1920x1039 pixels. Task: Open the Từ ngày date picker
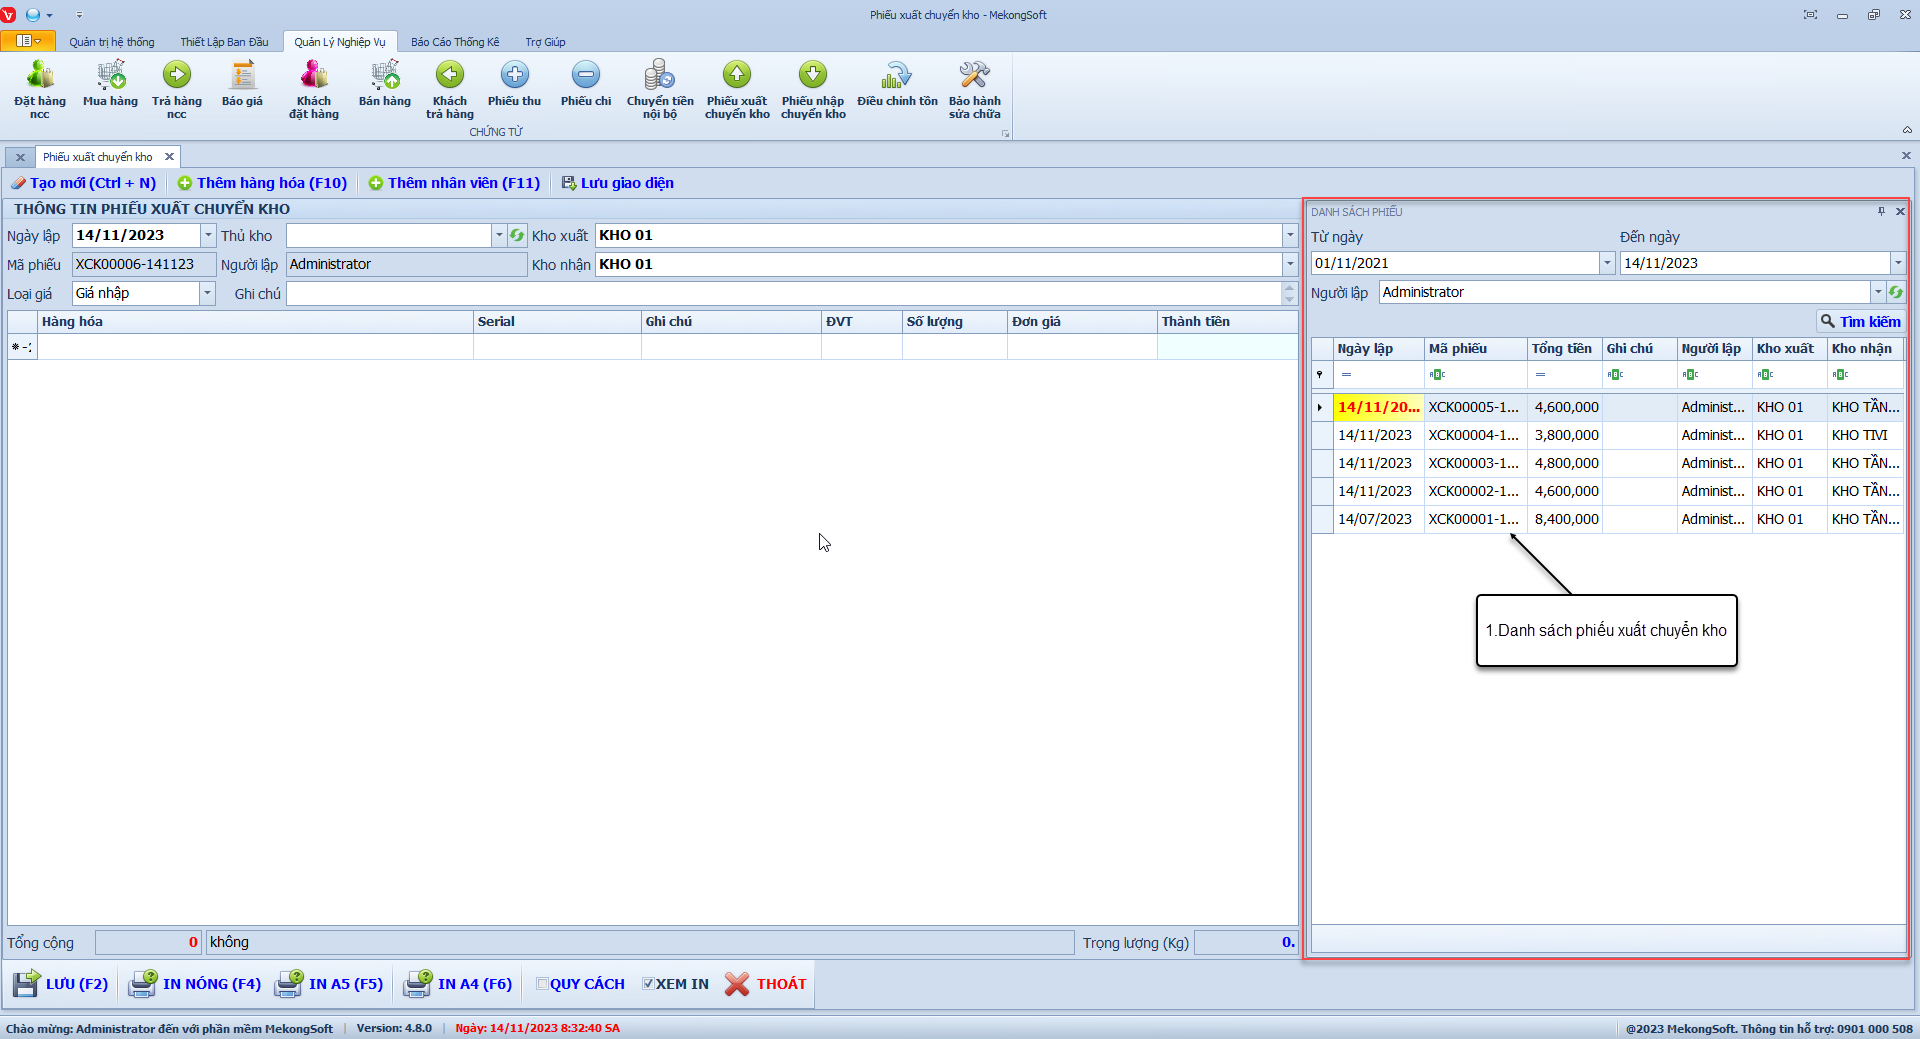[x=1607, y=263]
